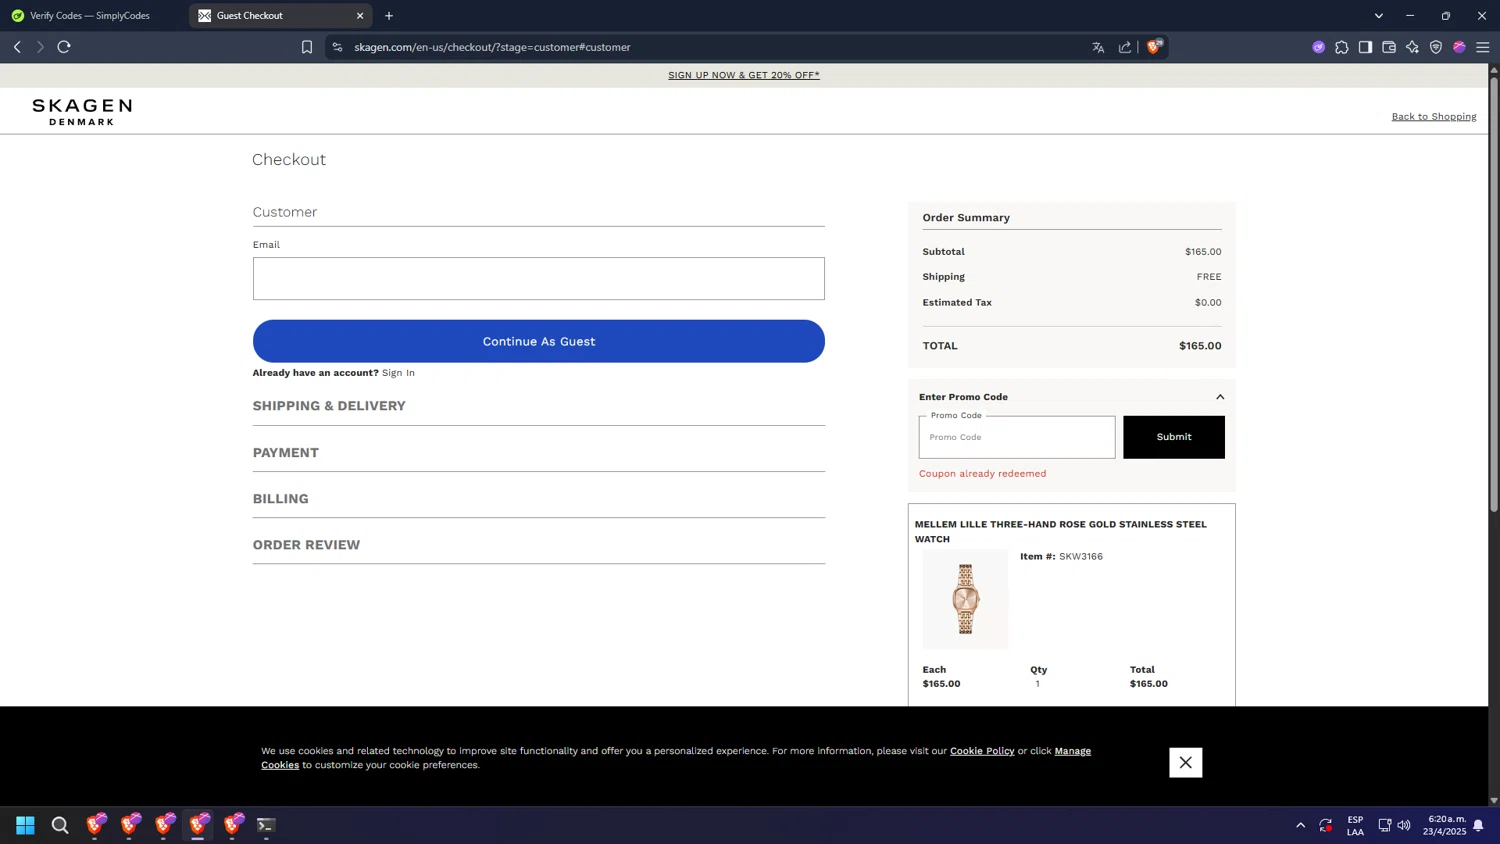Submit the promo code

(1174, 437)
